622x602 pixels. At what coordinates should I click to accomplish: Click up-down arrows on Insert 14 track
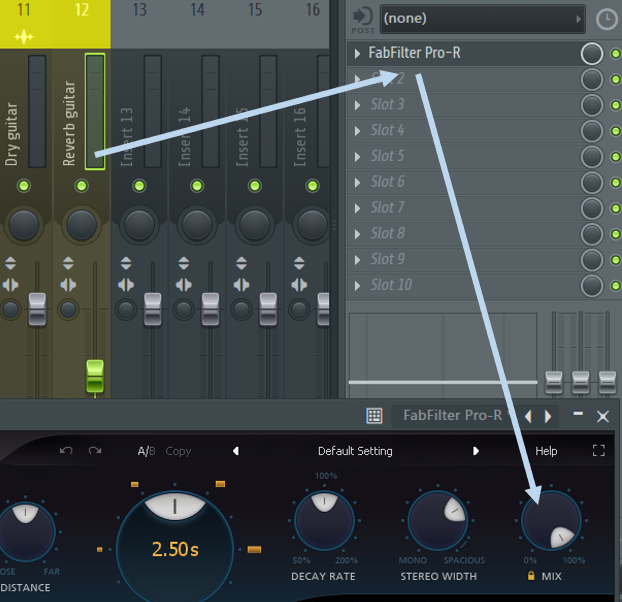(184, 263)
